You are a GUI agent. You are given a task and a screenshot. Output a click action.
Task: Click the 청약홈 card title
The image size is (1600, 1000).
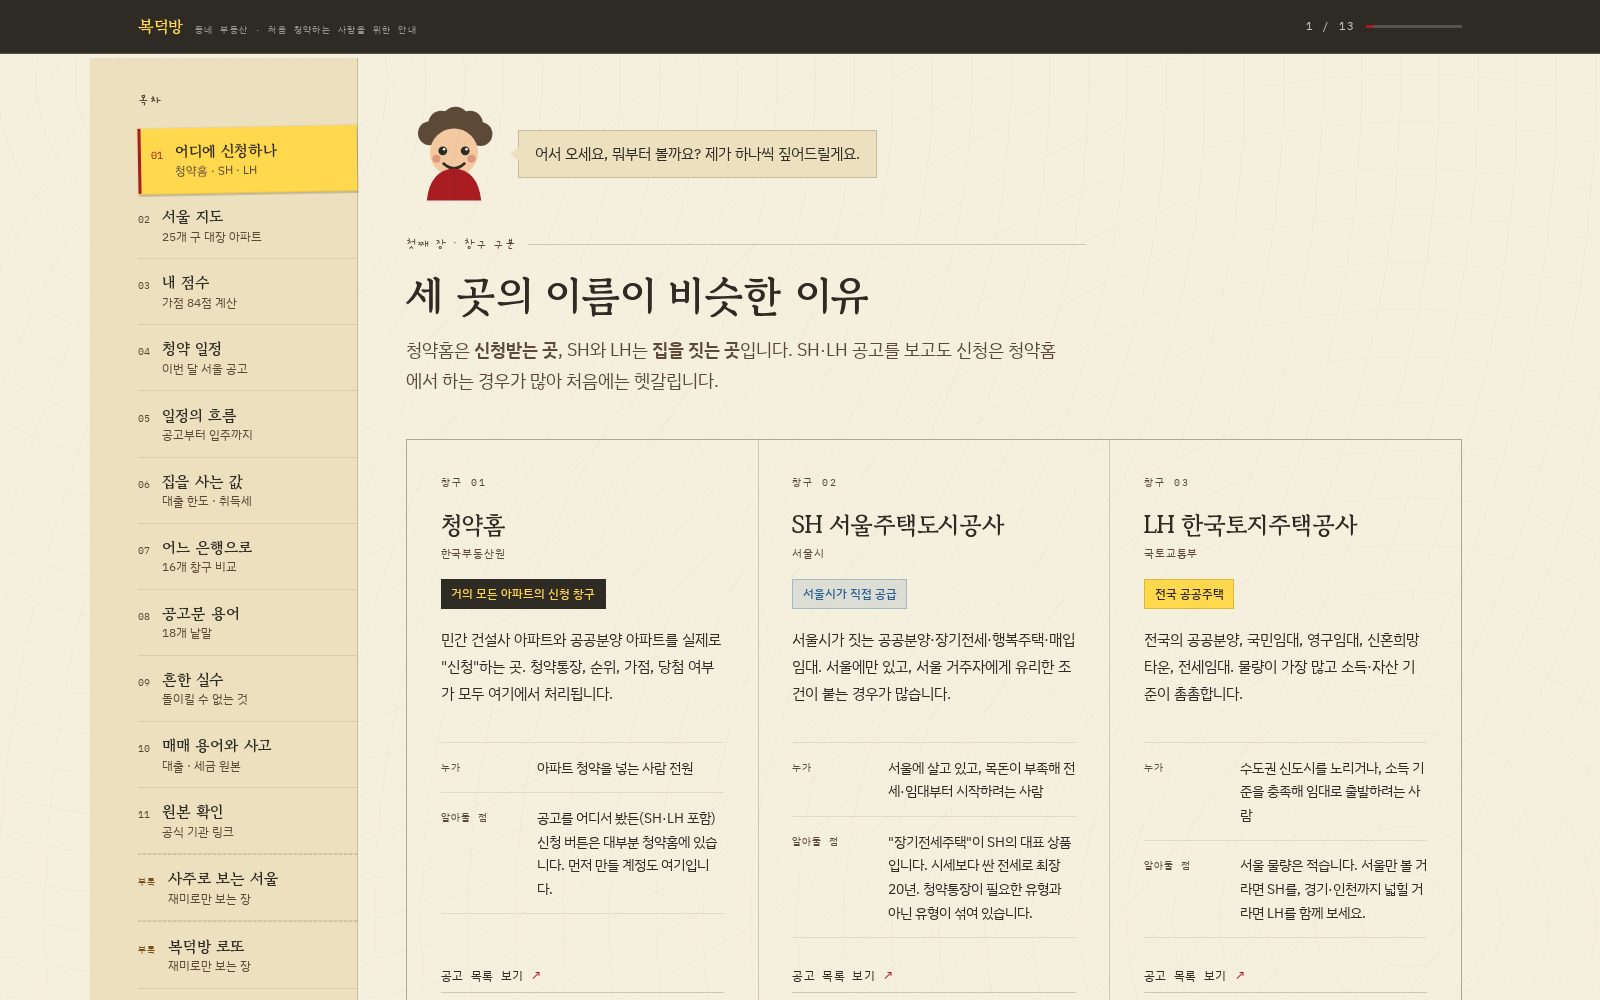(x=473, y=525)
